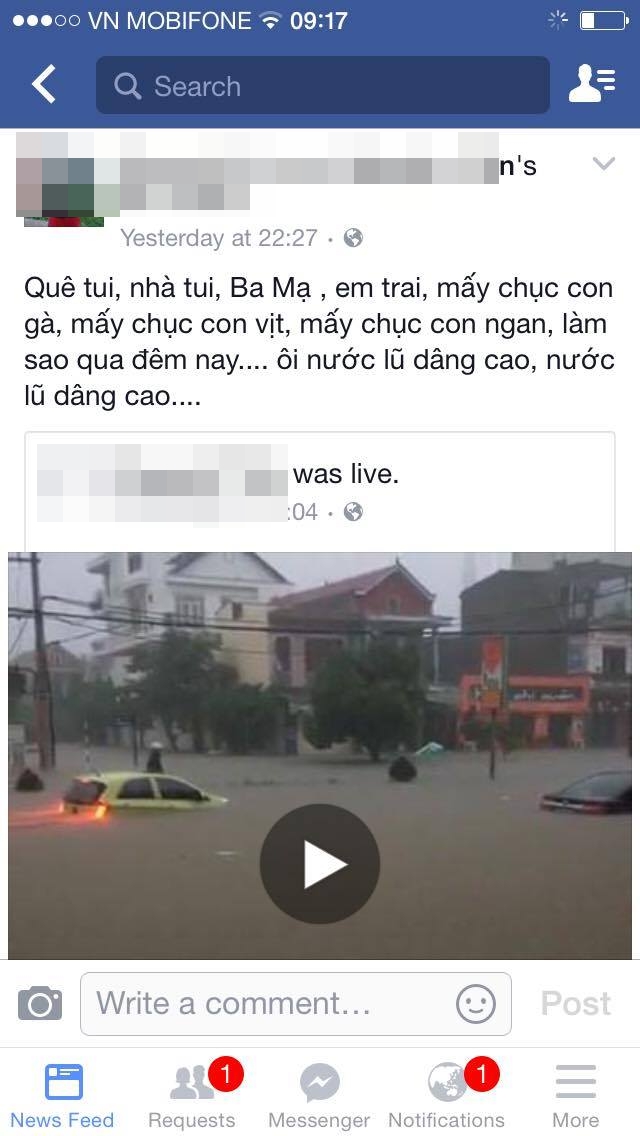Tap the globe icon on shared live post
The image size is (640, 1136).
[x=353, y=512]
